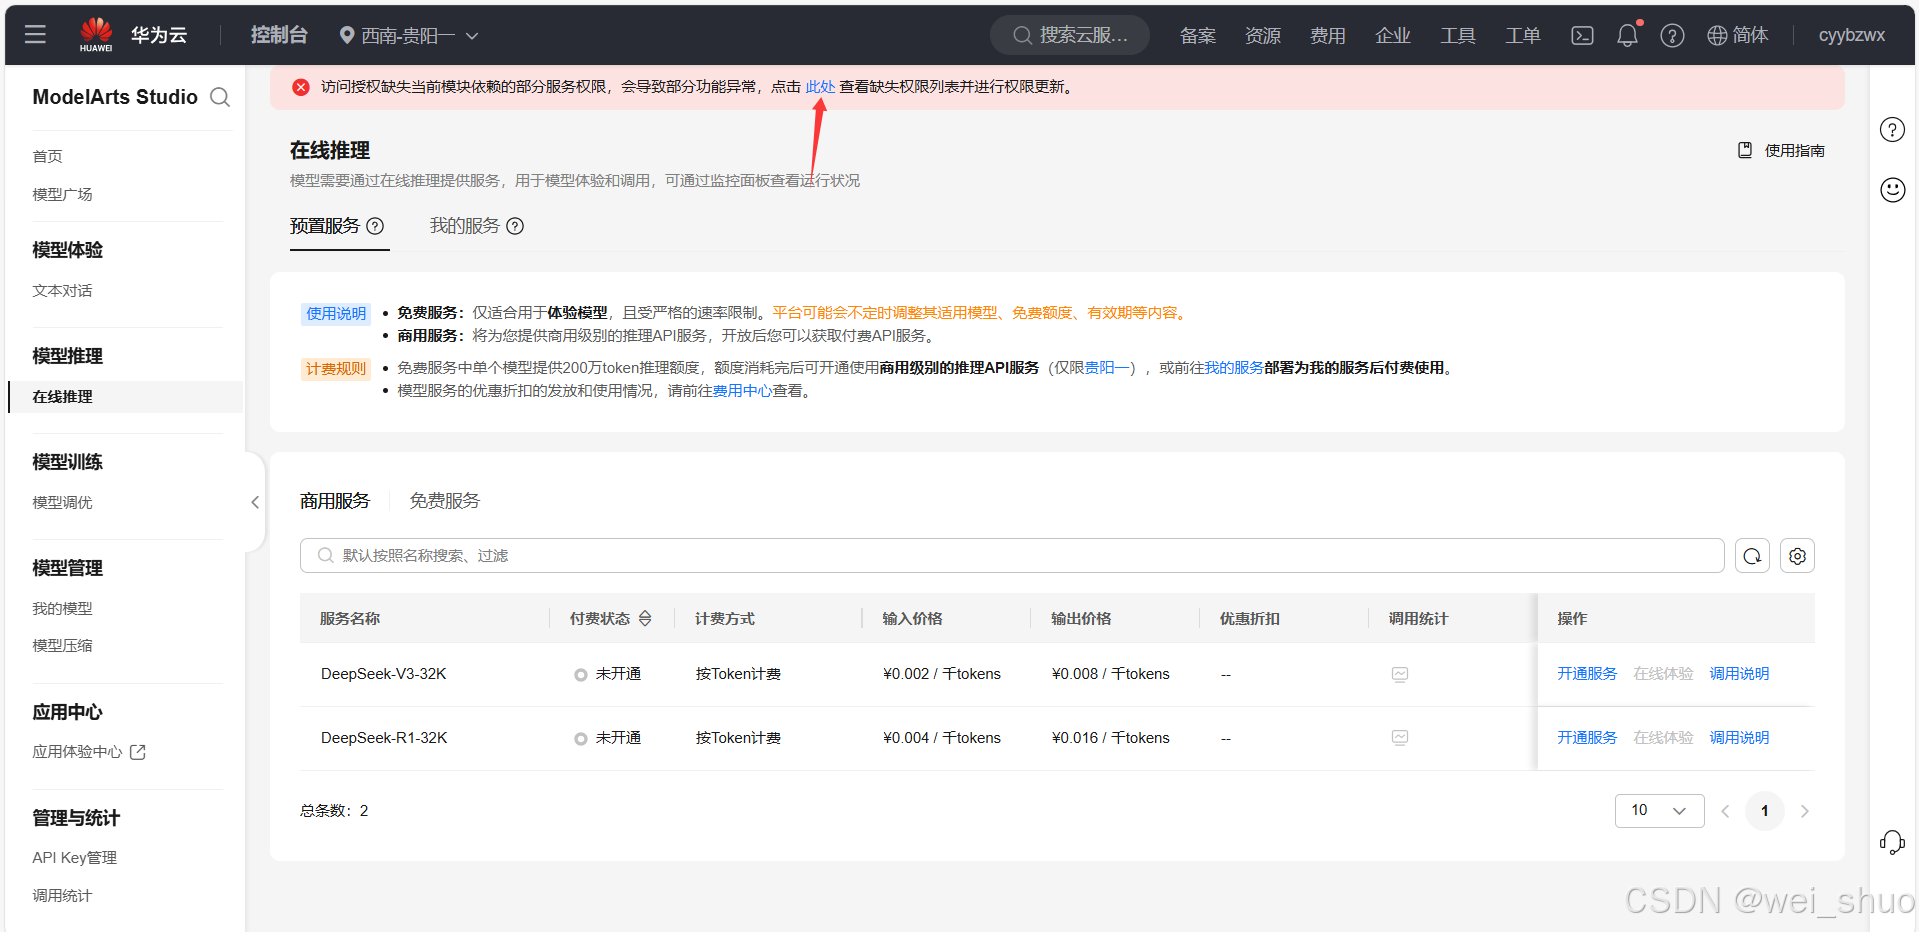The height and width of the screenshot is (932, 1919).
Task: Select 商用服务 tab
Action: tap(335, 501)
